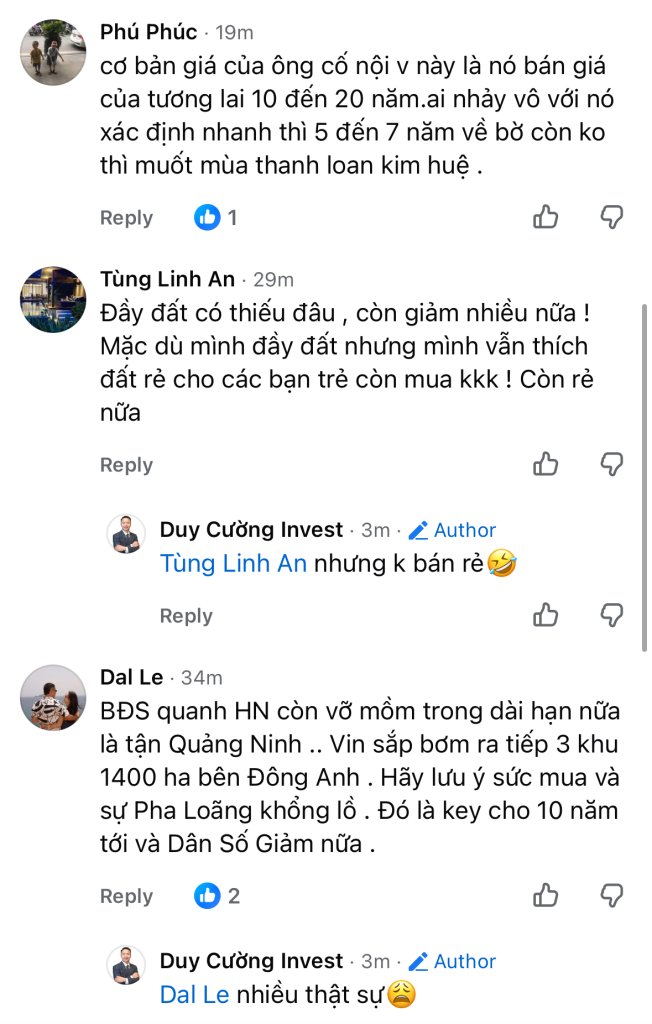Image resolution: width=652 pixels, height=1024 pixels.
Task: Thumbs up Tùng Linh An's comment
Action: tap(546, 464)
